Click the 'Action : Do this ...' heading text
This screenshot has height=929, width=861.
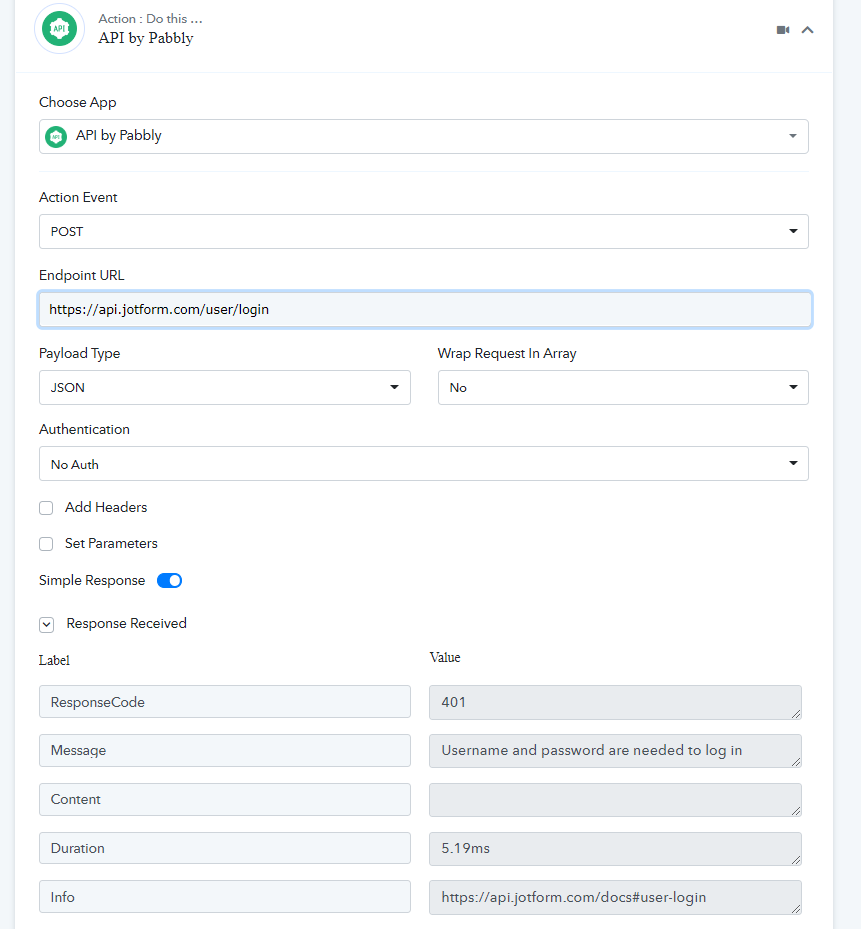pyautogui.click(x=151, y=19)
